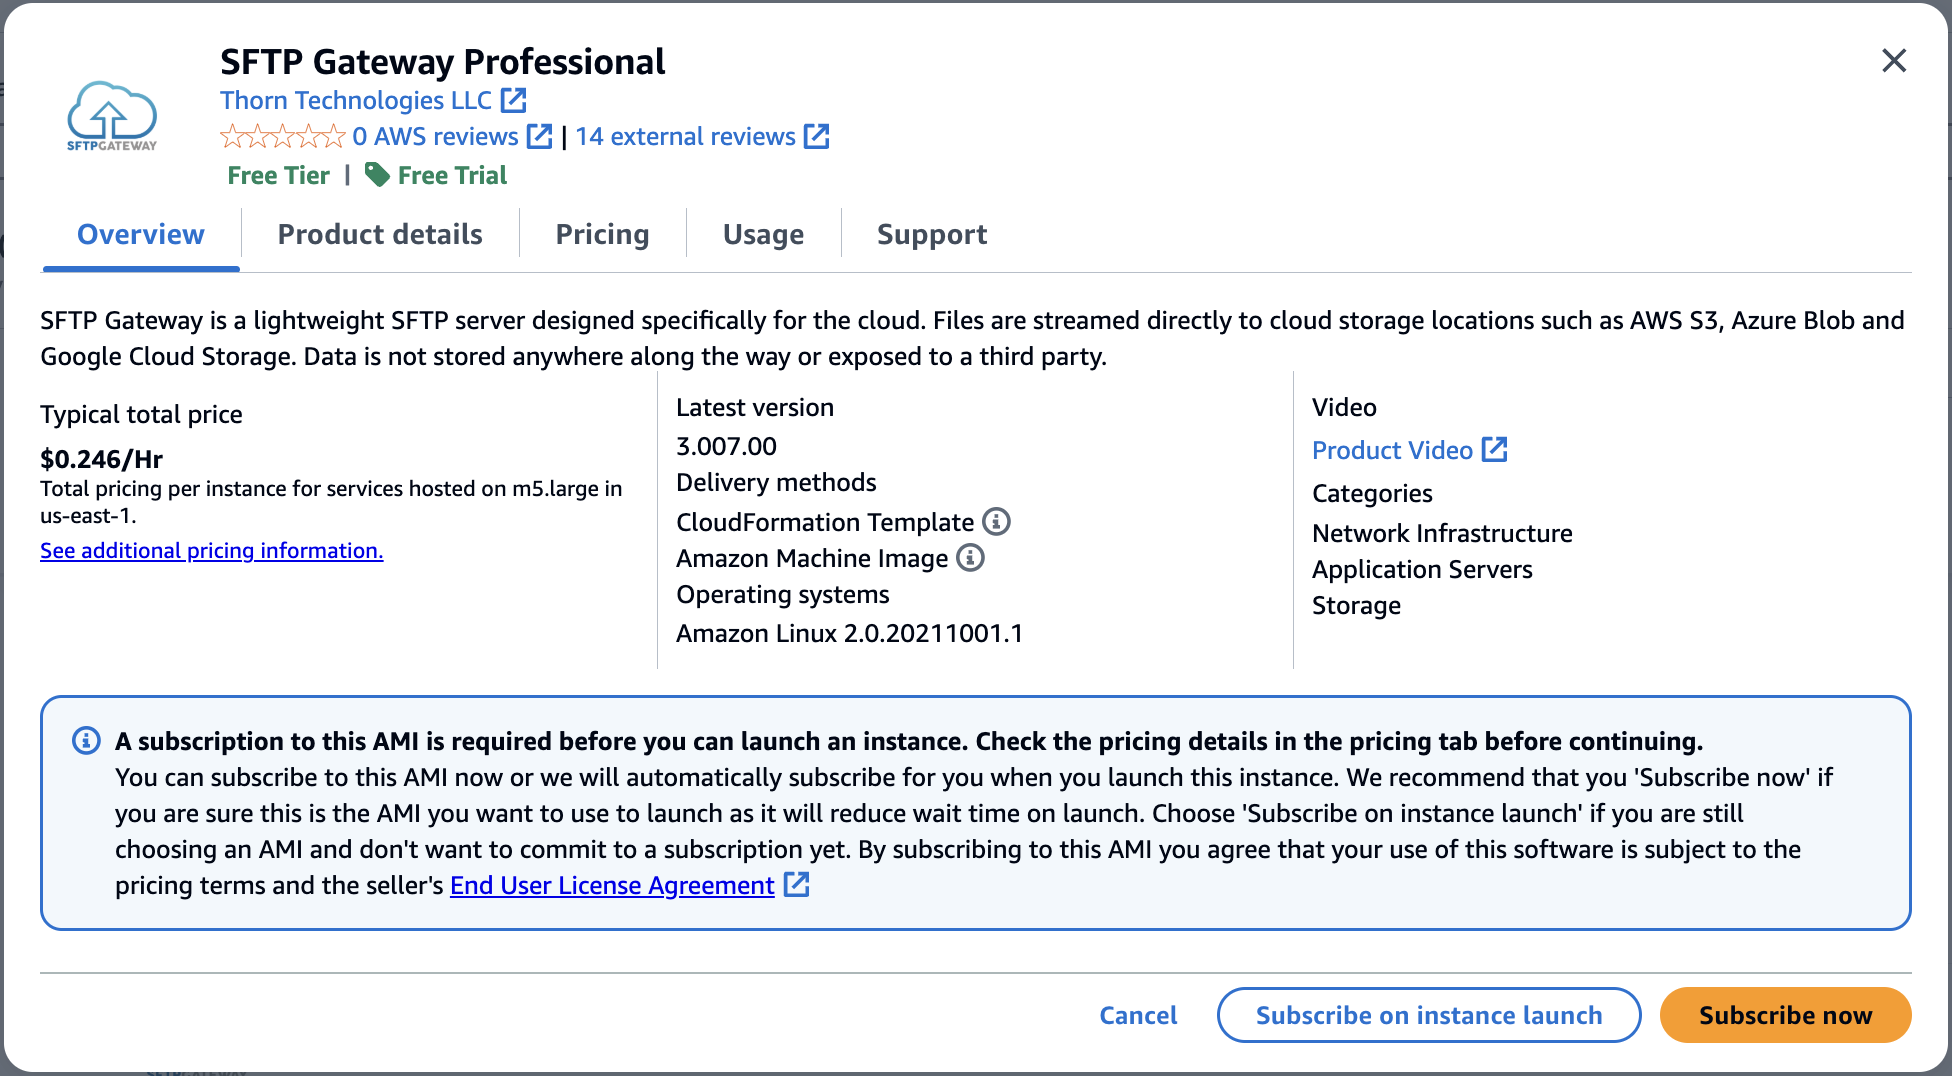This screenshot has height=1076, width=1952.
Task: Go to the Support tab
Action: pos(931,234)
